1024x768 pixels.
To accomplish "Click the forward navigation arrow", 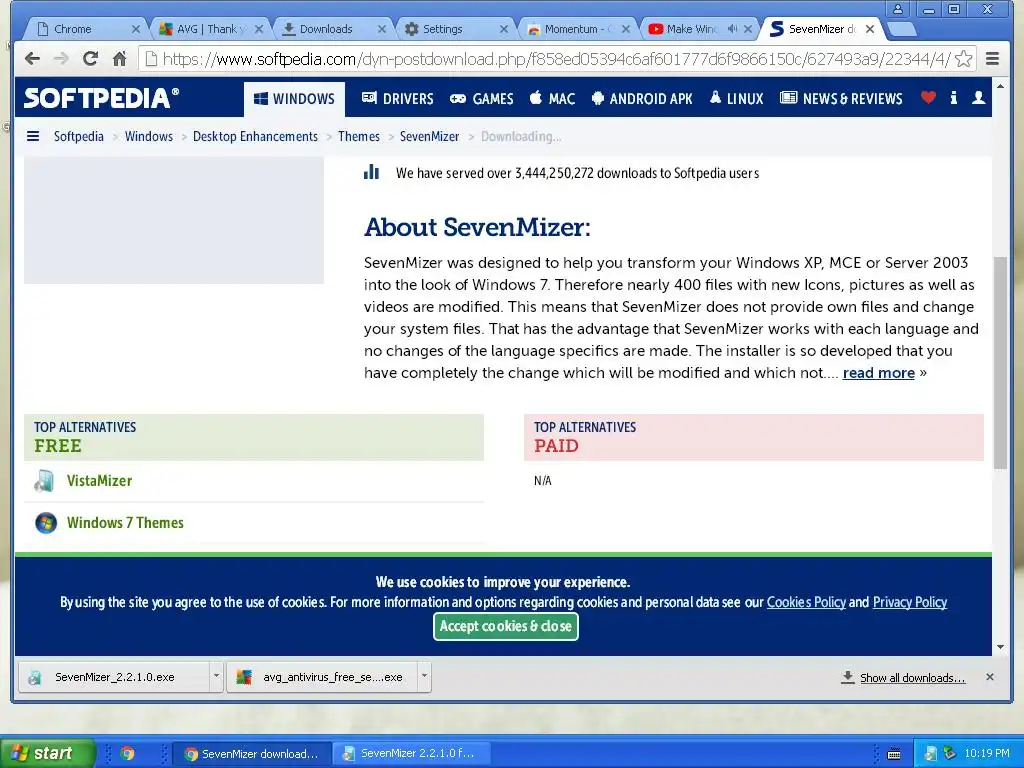I will (61, 59).
